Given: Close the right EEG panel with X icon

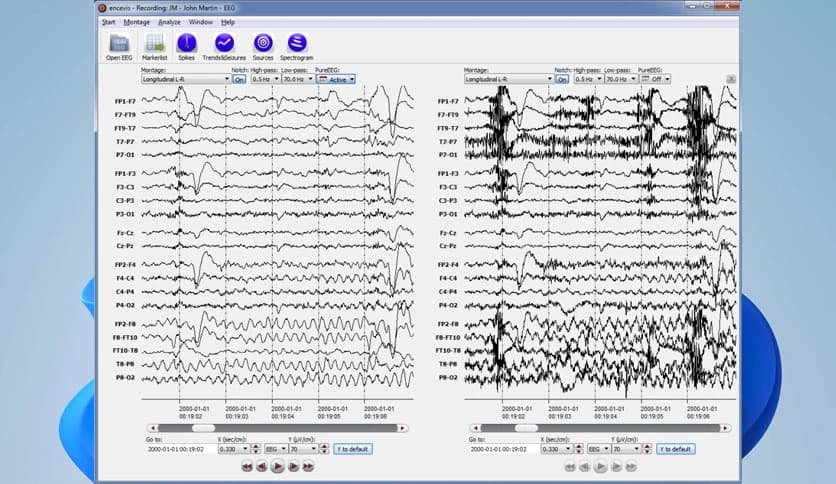Looking at the screenshot, I should coord(731,78).
